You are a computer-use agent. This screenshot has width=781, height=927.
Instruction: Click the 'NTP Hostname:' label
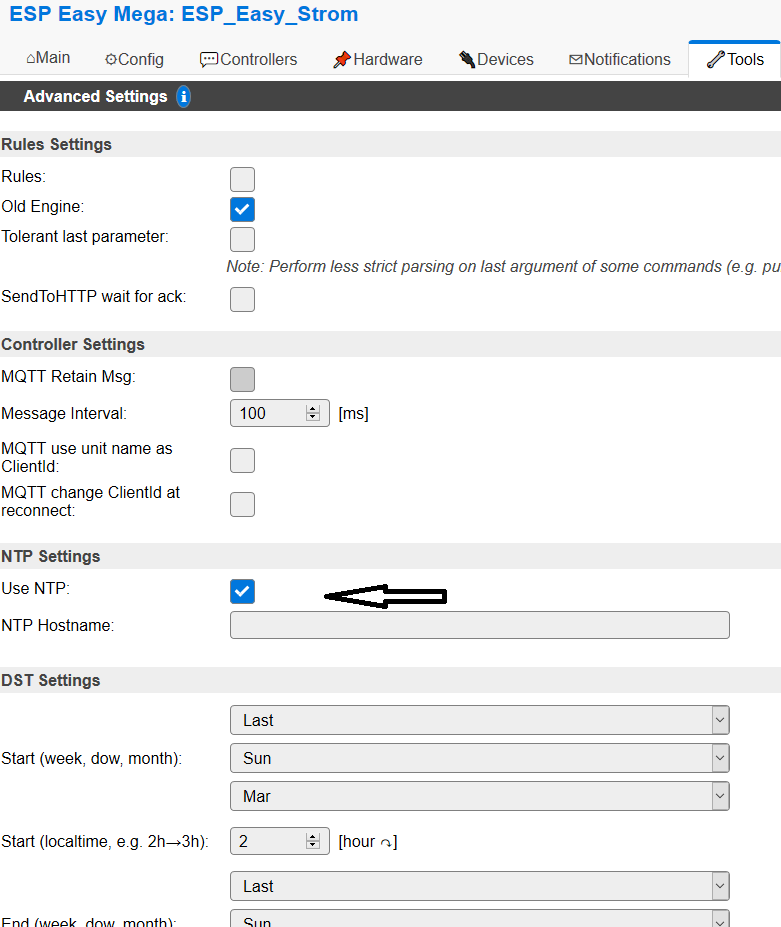coord(57,625)
